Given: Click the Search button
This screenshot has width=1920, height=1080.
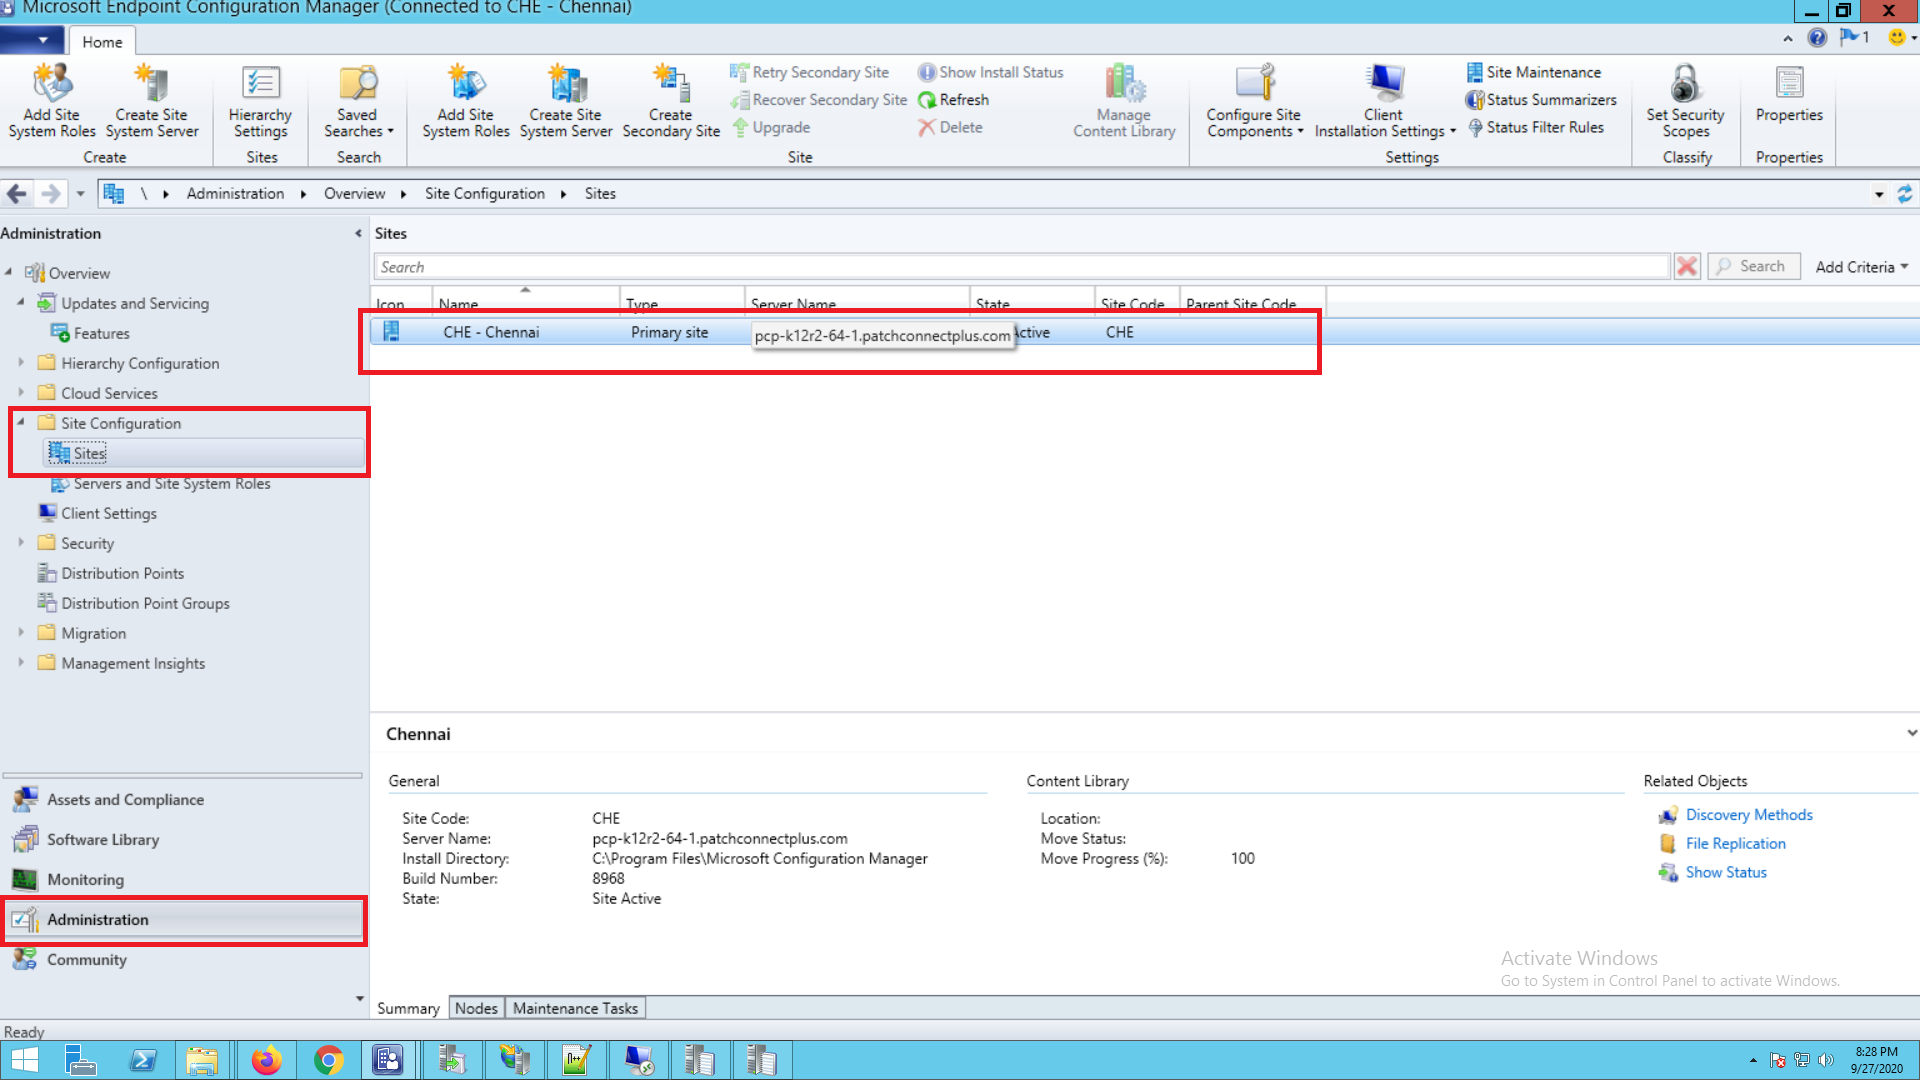Looking at the screenshot, I should 1753,267.
